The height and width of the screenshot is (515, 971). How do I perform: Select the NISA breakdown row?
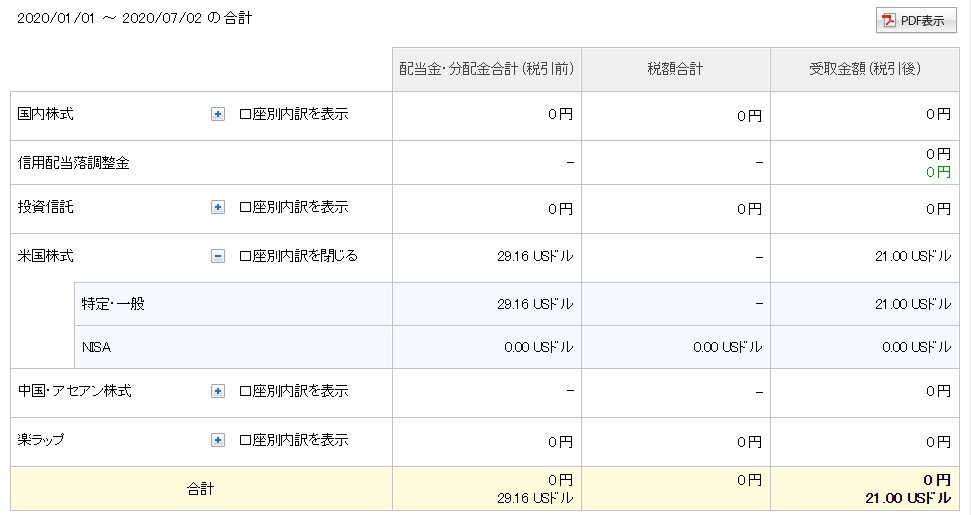pos(516,347)
